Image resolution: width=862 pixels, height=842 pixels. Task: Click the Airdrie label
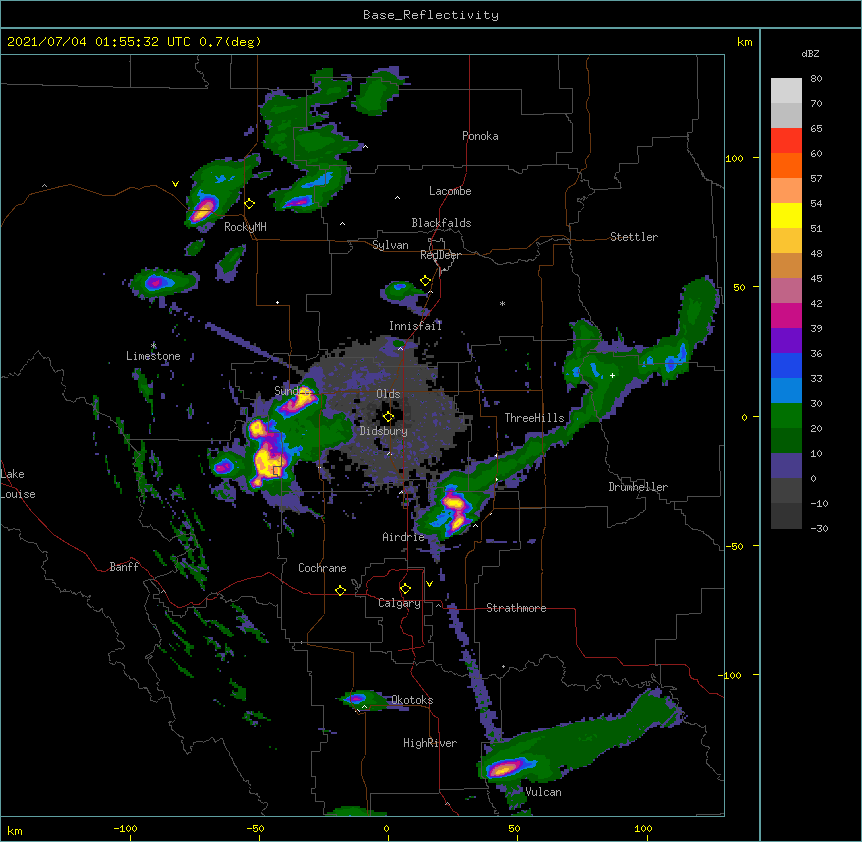(x=404, y=537)
